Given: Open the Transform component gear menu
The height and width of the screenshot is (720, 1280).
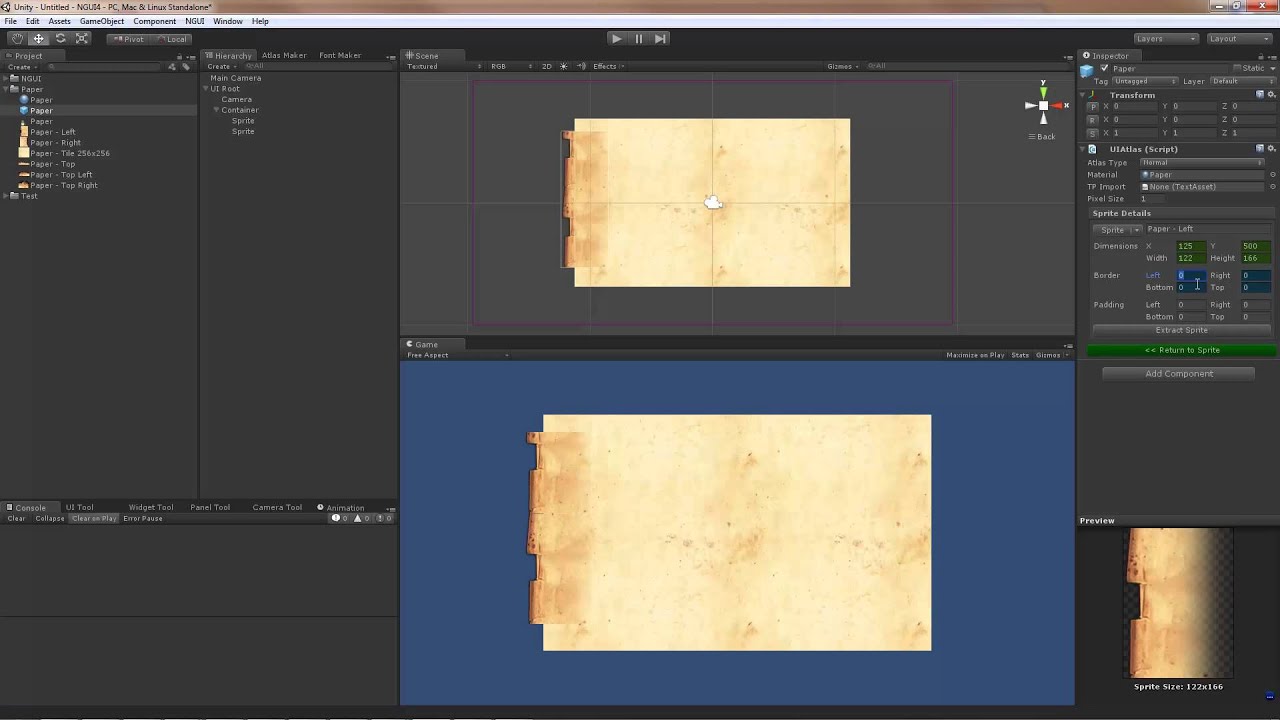Looking at the screenshot, I should (1271, 94).
